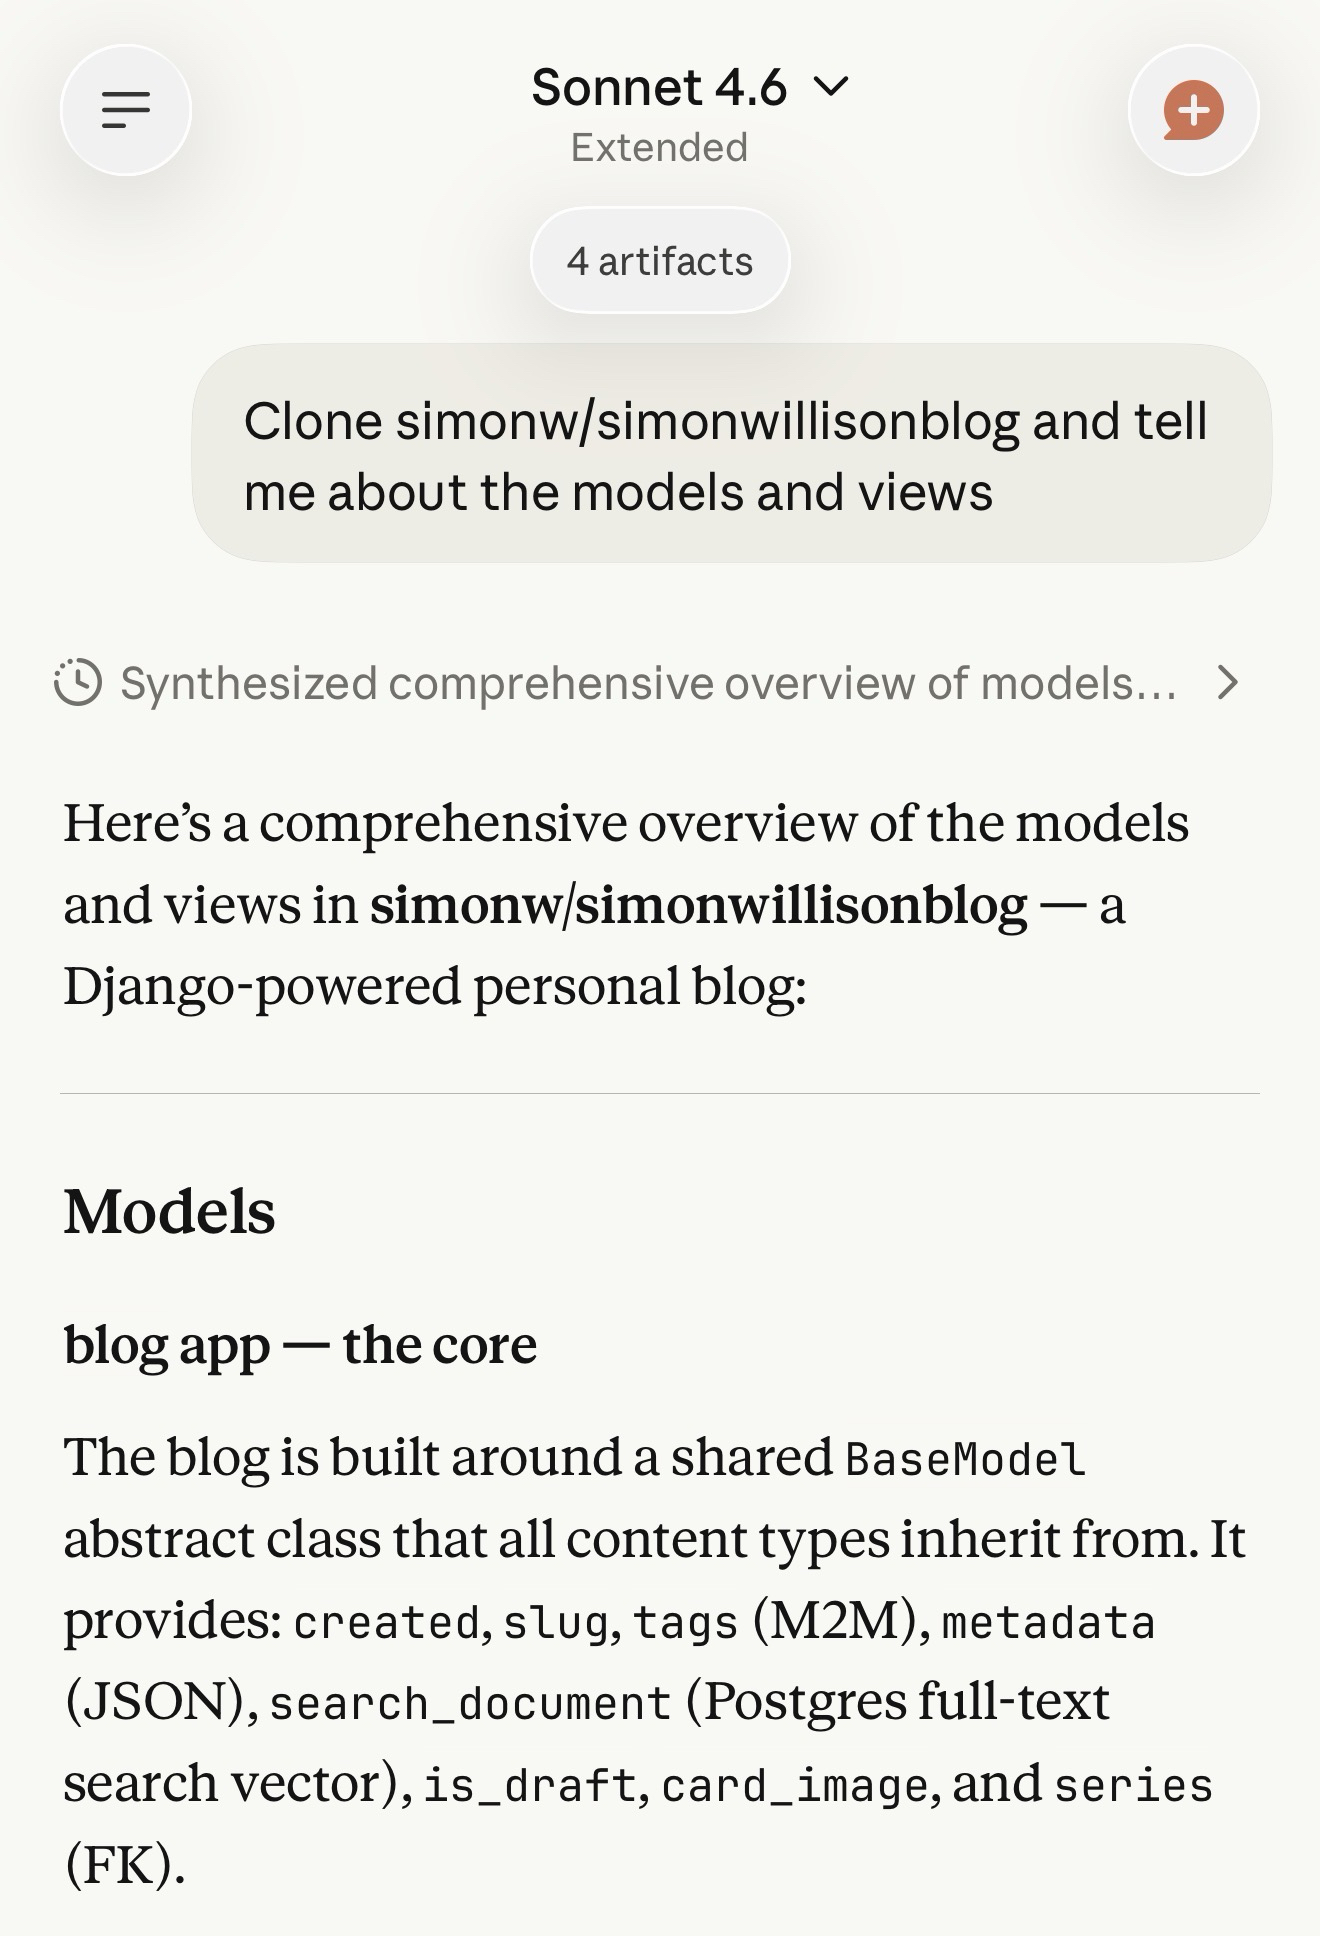Click the Models section heading
Screen dimensions: 1320x1936
[169, 1212]
